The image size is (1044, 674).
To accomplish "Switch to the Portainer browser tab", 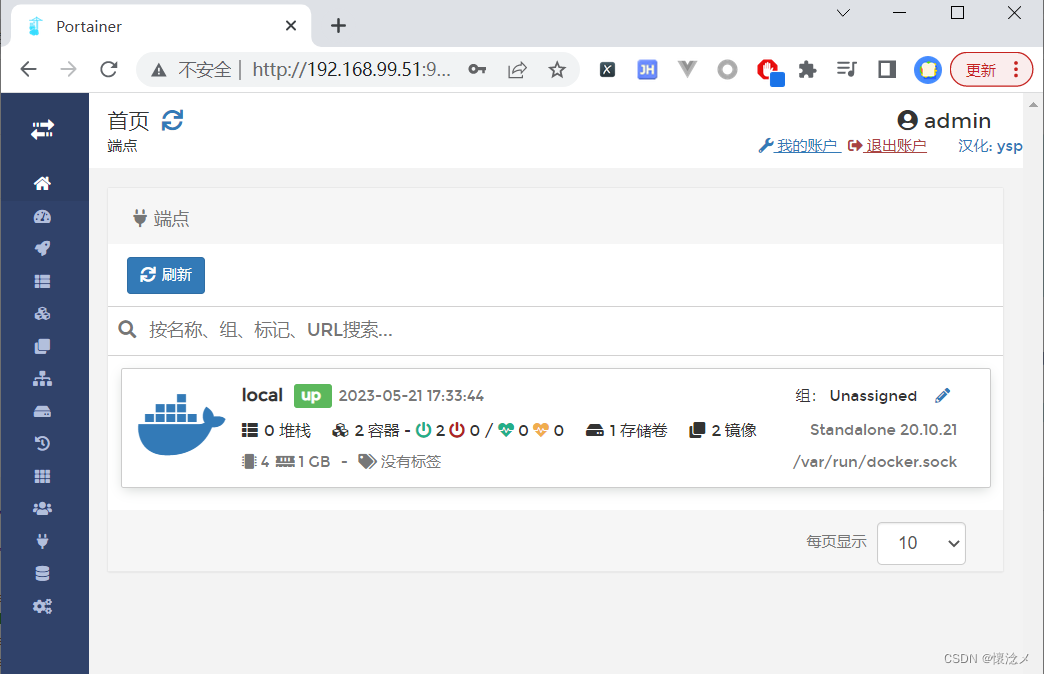I will click(x=150, y=26).
